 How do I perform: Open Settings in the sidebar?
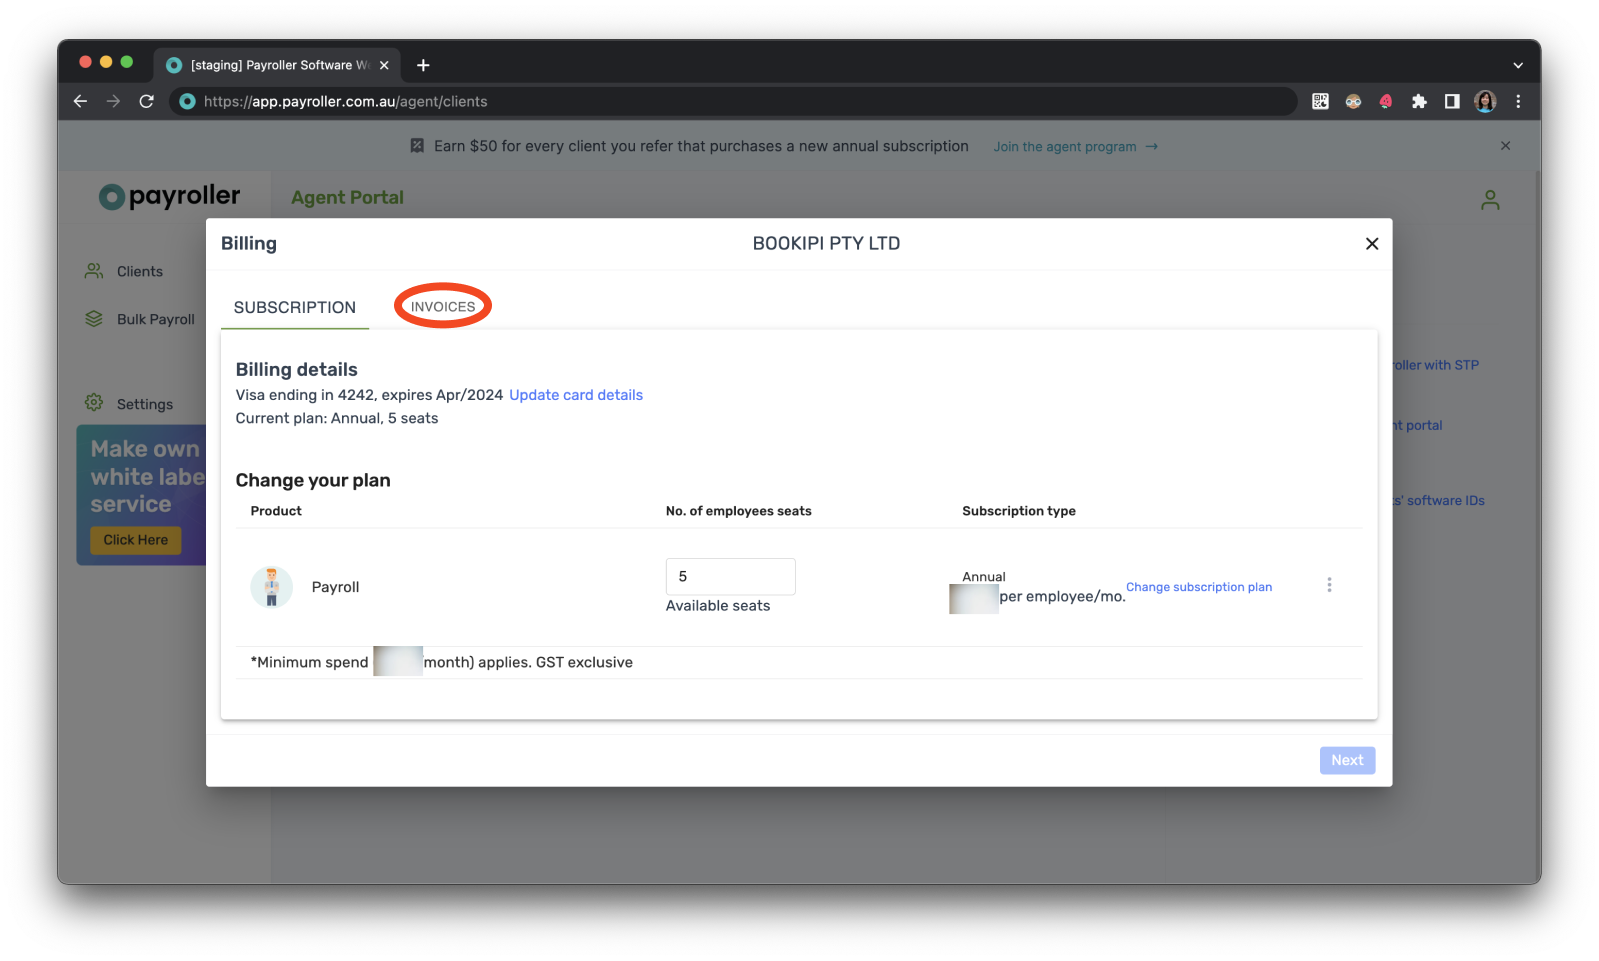tap(129, 404)
